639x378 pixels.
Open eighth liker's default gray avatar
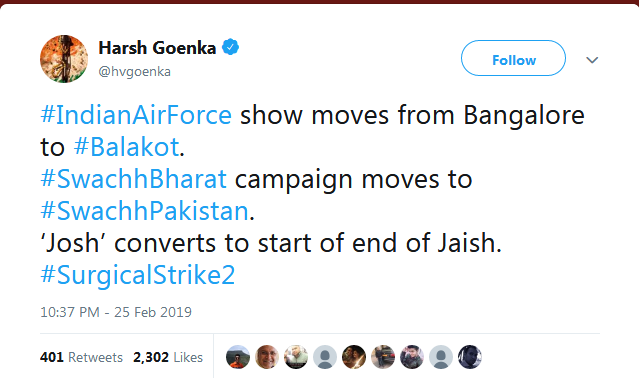(441, 357)
